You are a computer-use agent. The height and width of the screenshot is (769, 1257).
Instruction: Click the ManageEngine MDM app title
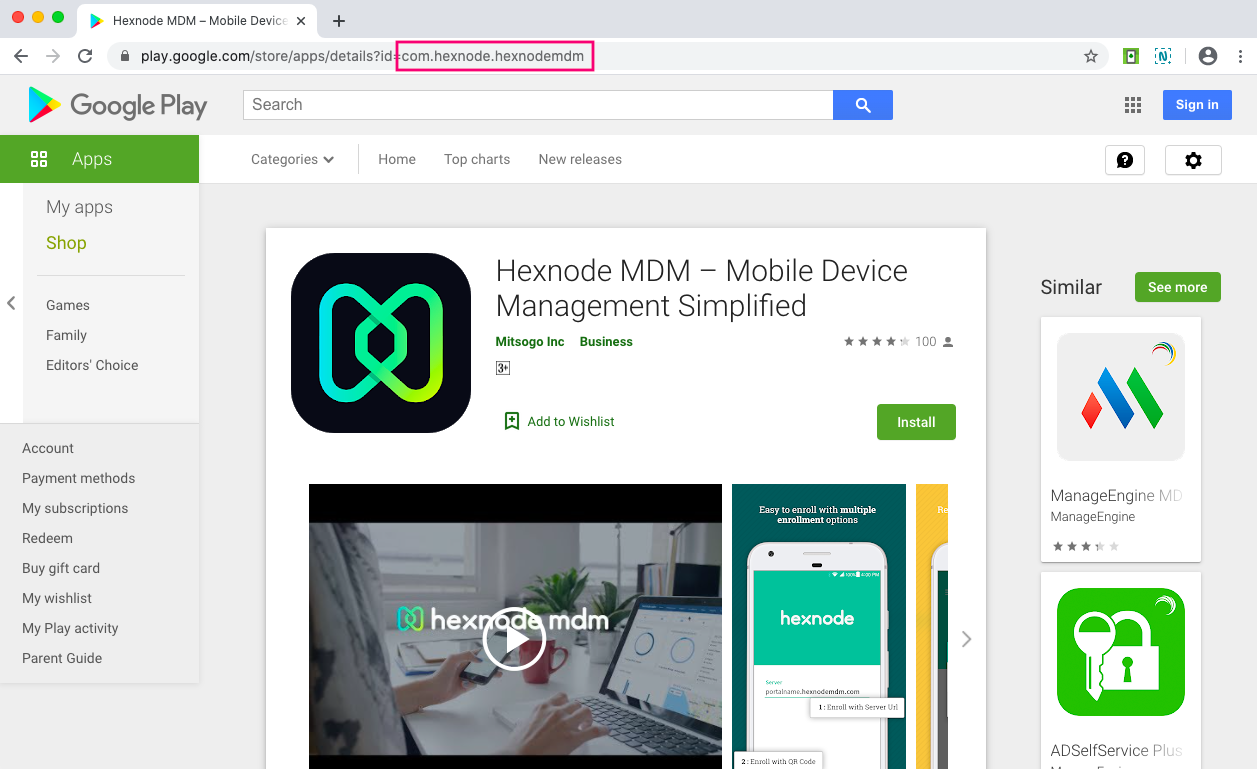pos(1117,496)
